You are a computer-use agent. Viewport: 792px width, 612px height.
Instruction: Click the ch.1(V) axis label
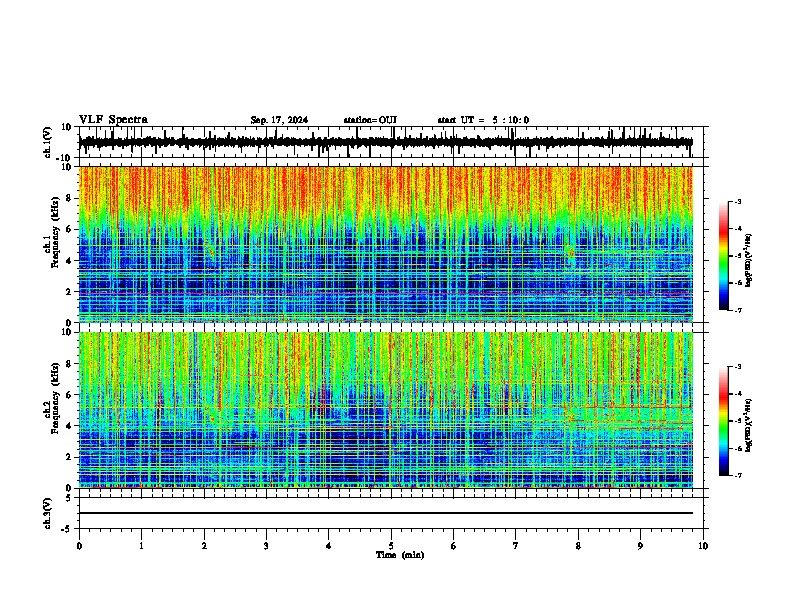click(x=47, y=142)
